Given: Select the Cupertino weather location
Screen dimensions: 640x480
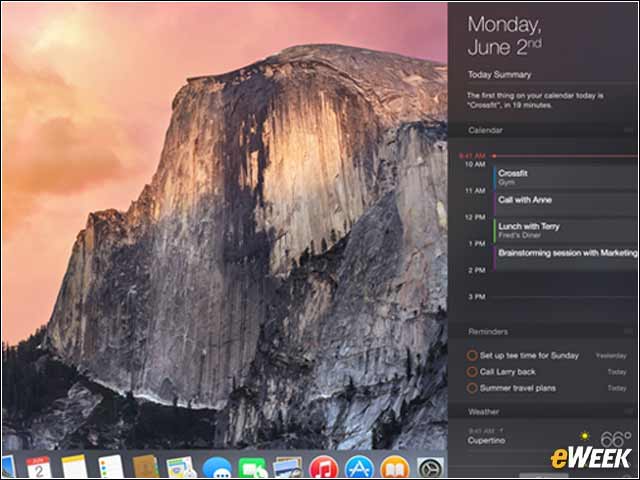Looking at the screenshot, I should (x=487, y=441).
